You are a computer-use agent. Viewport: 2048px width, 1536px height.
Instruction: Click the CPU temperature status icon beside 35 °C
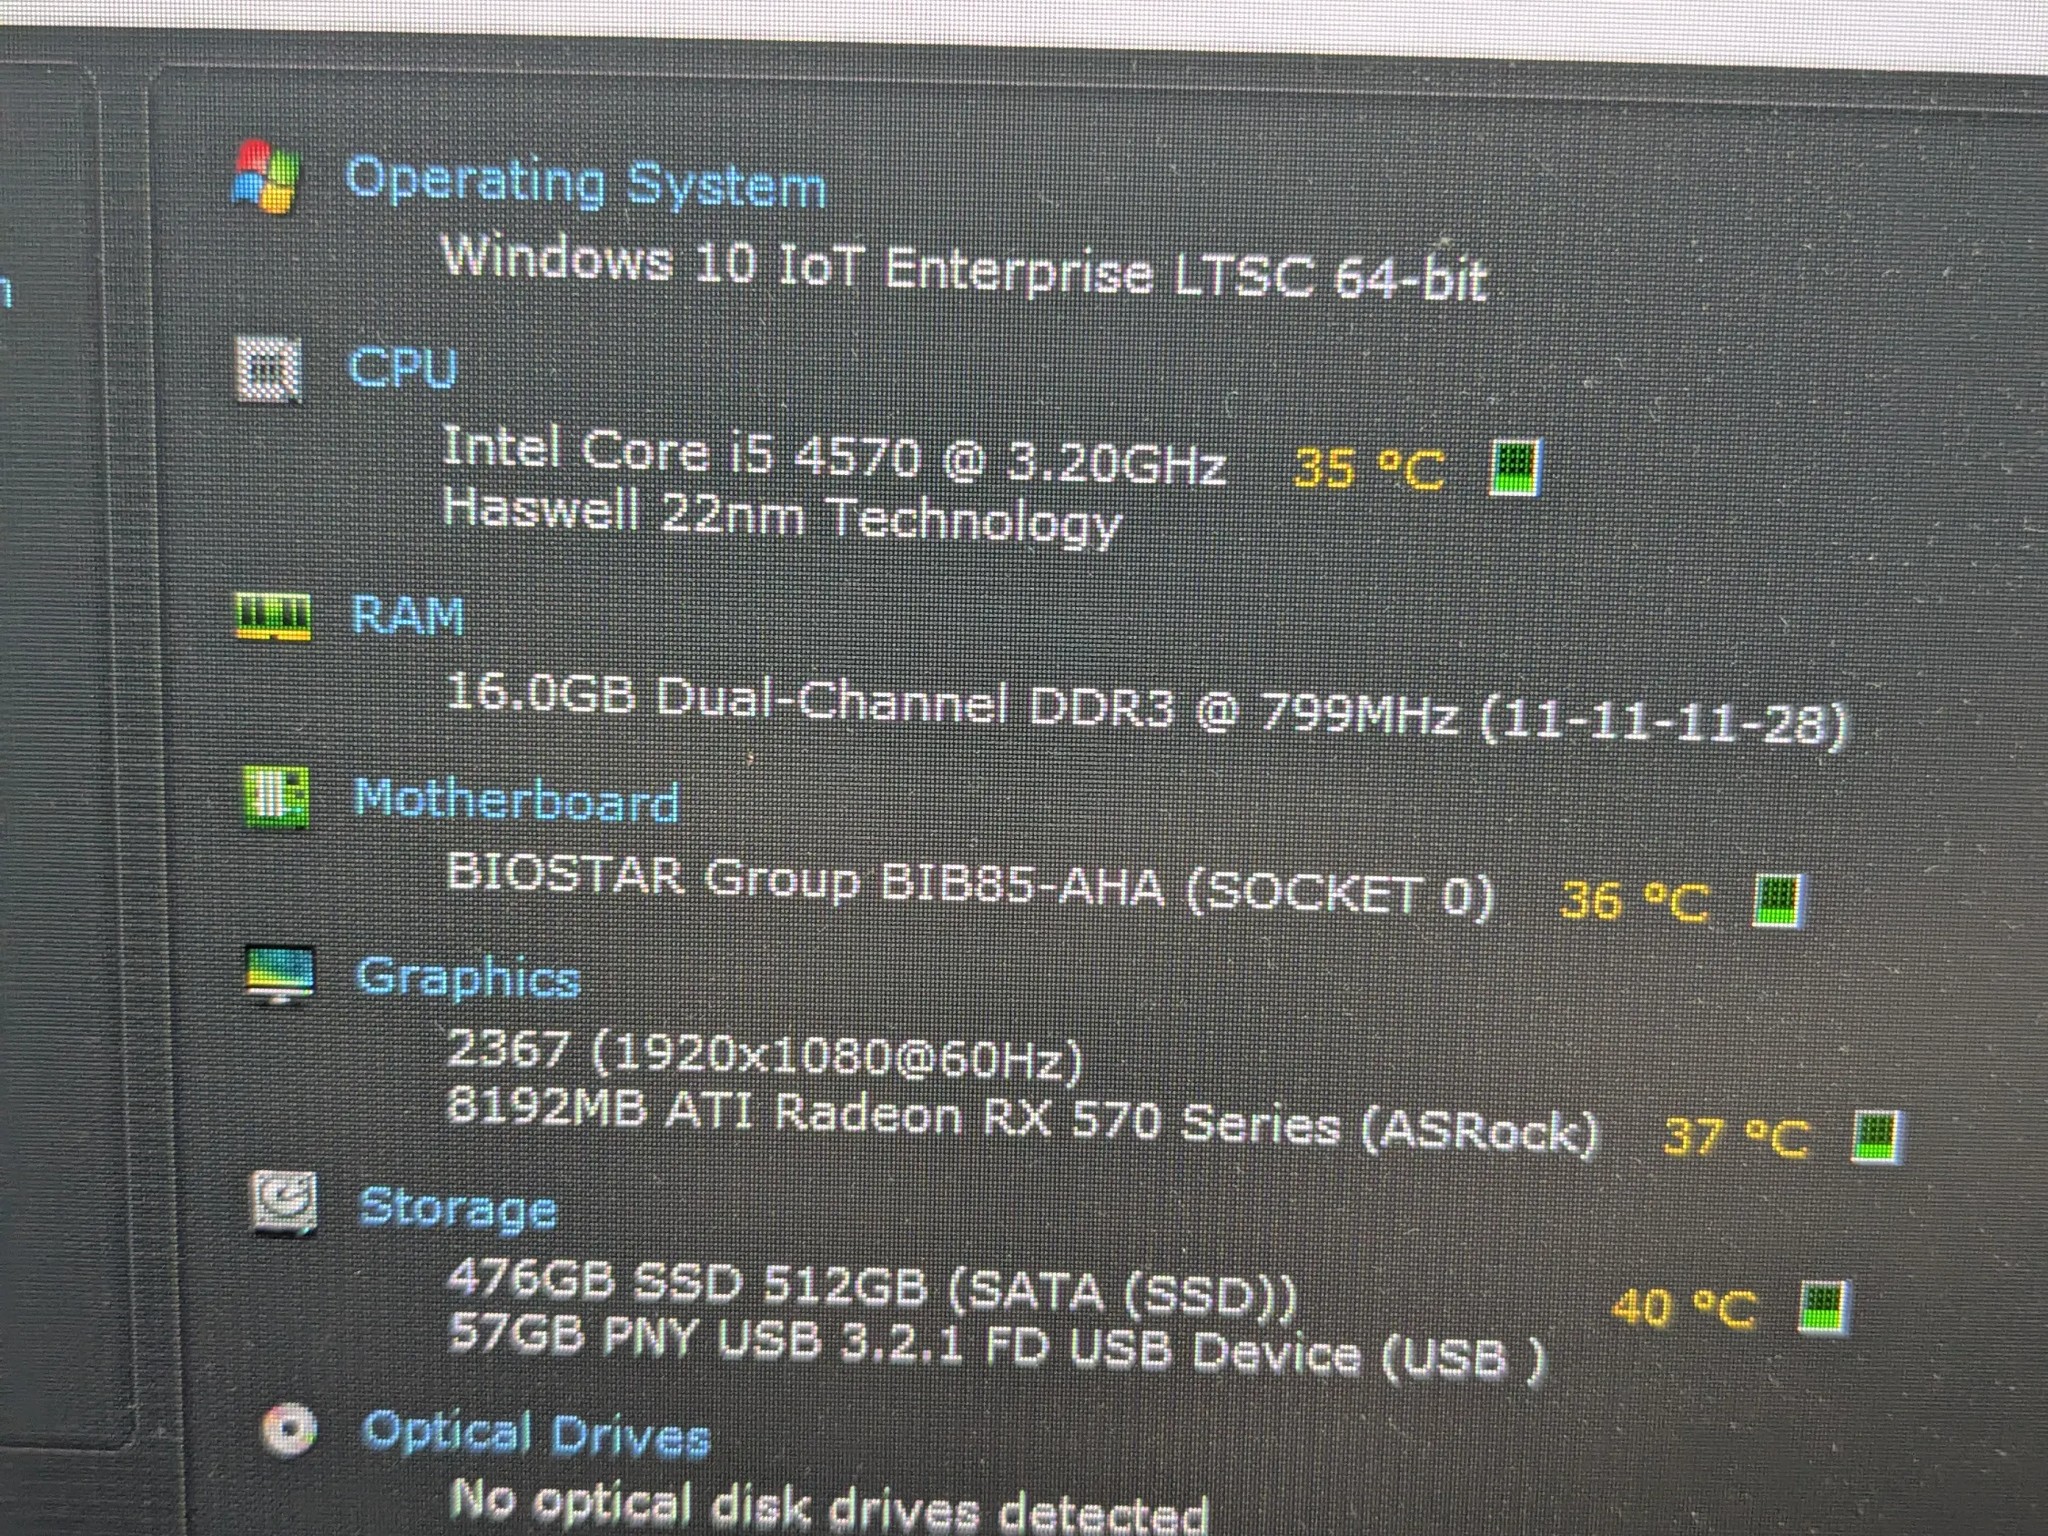(x=1517, y=467)
